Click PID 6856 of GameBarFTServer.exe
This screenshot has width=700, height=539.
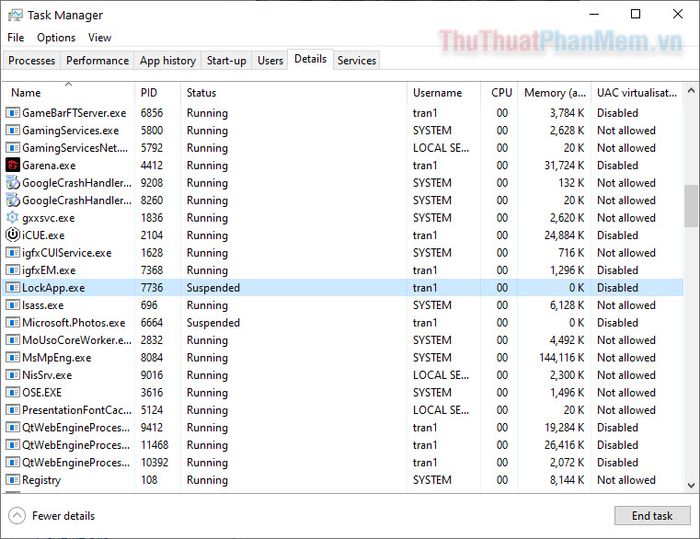(x=152, y=113)
